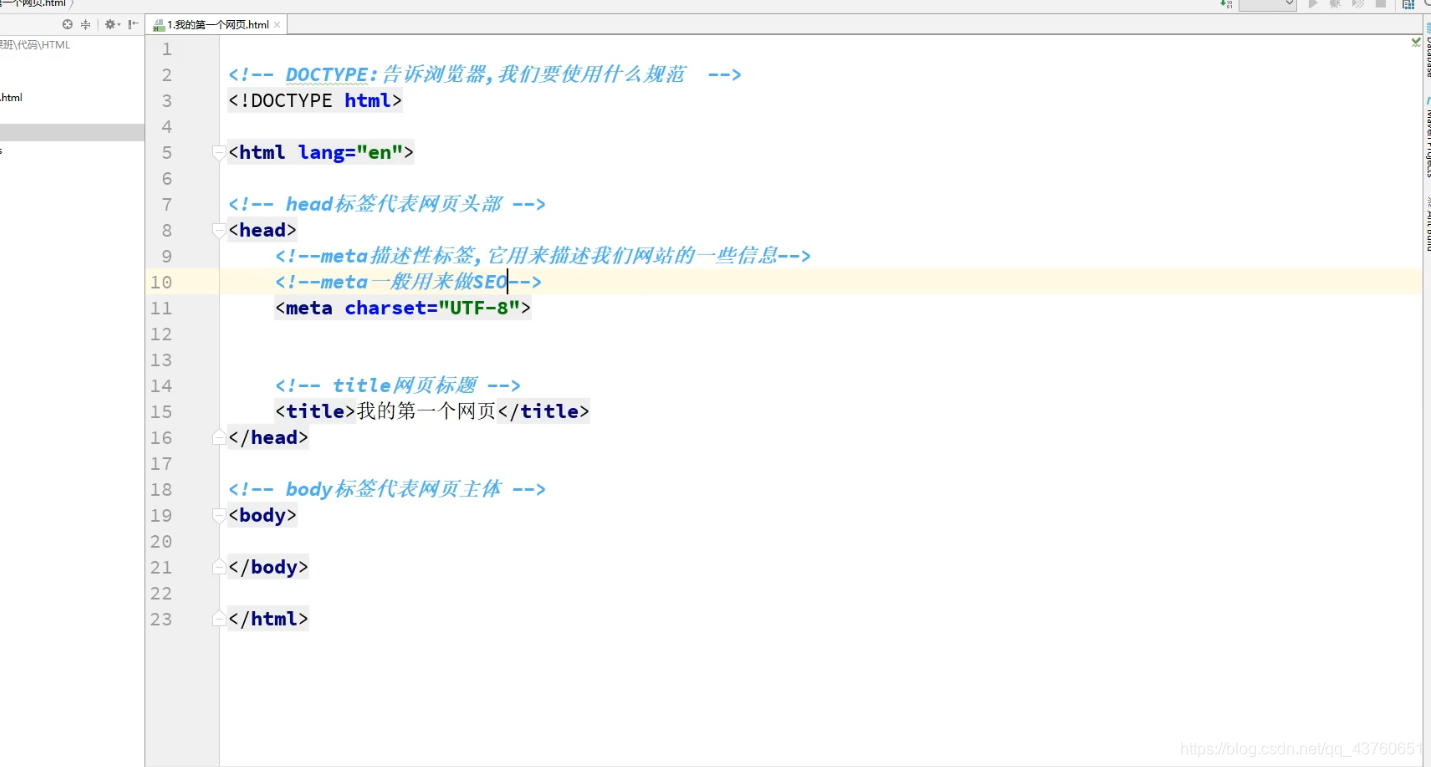Click the green inspection checkmark indicator
The height and width of the screenshot is (767, 1431).
1416,42
